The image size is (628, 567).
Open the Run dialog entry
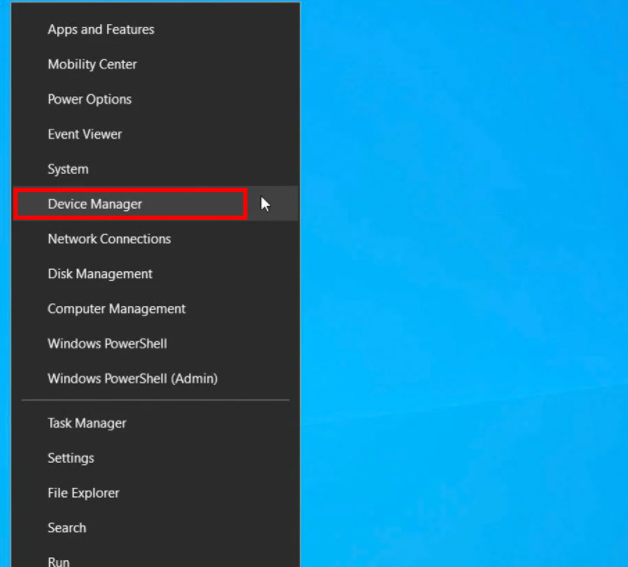[x=59, y=561]
